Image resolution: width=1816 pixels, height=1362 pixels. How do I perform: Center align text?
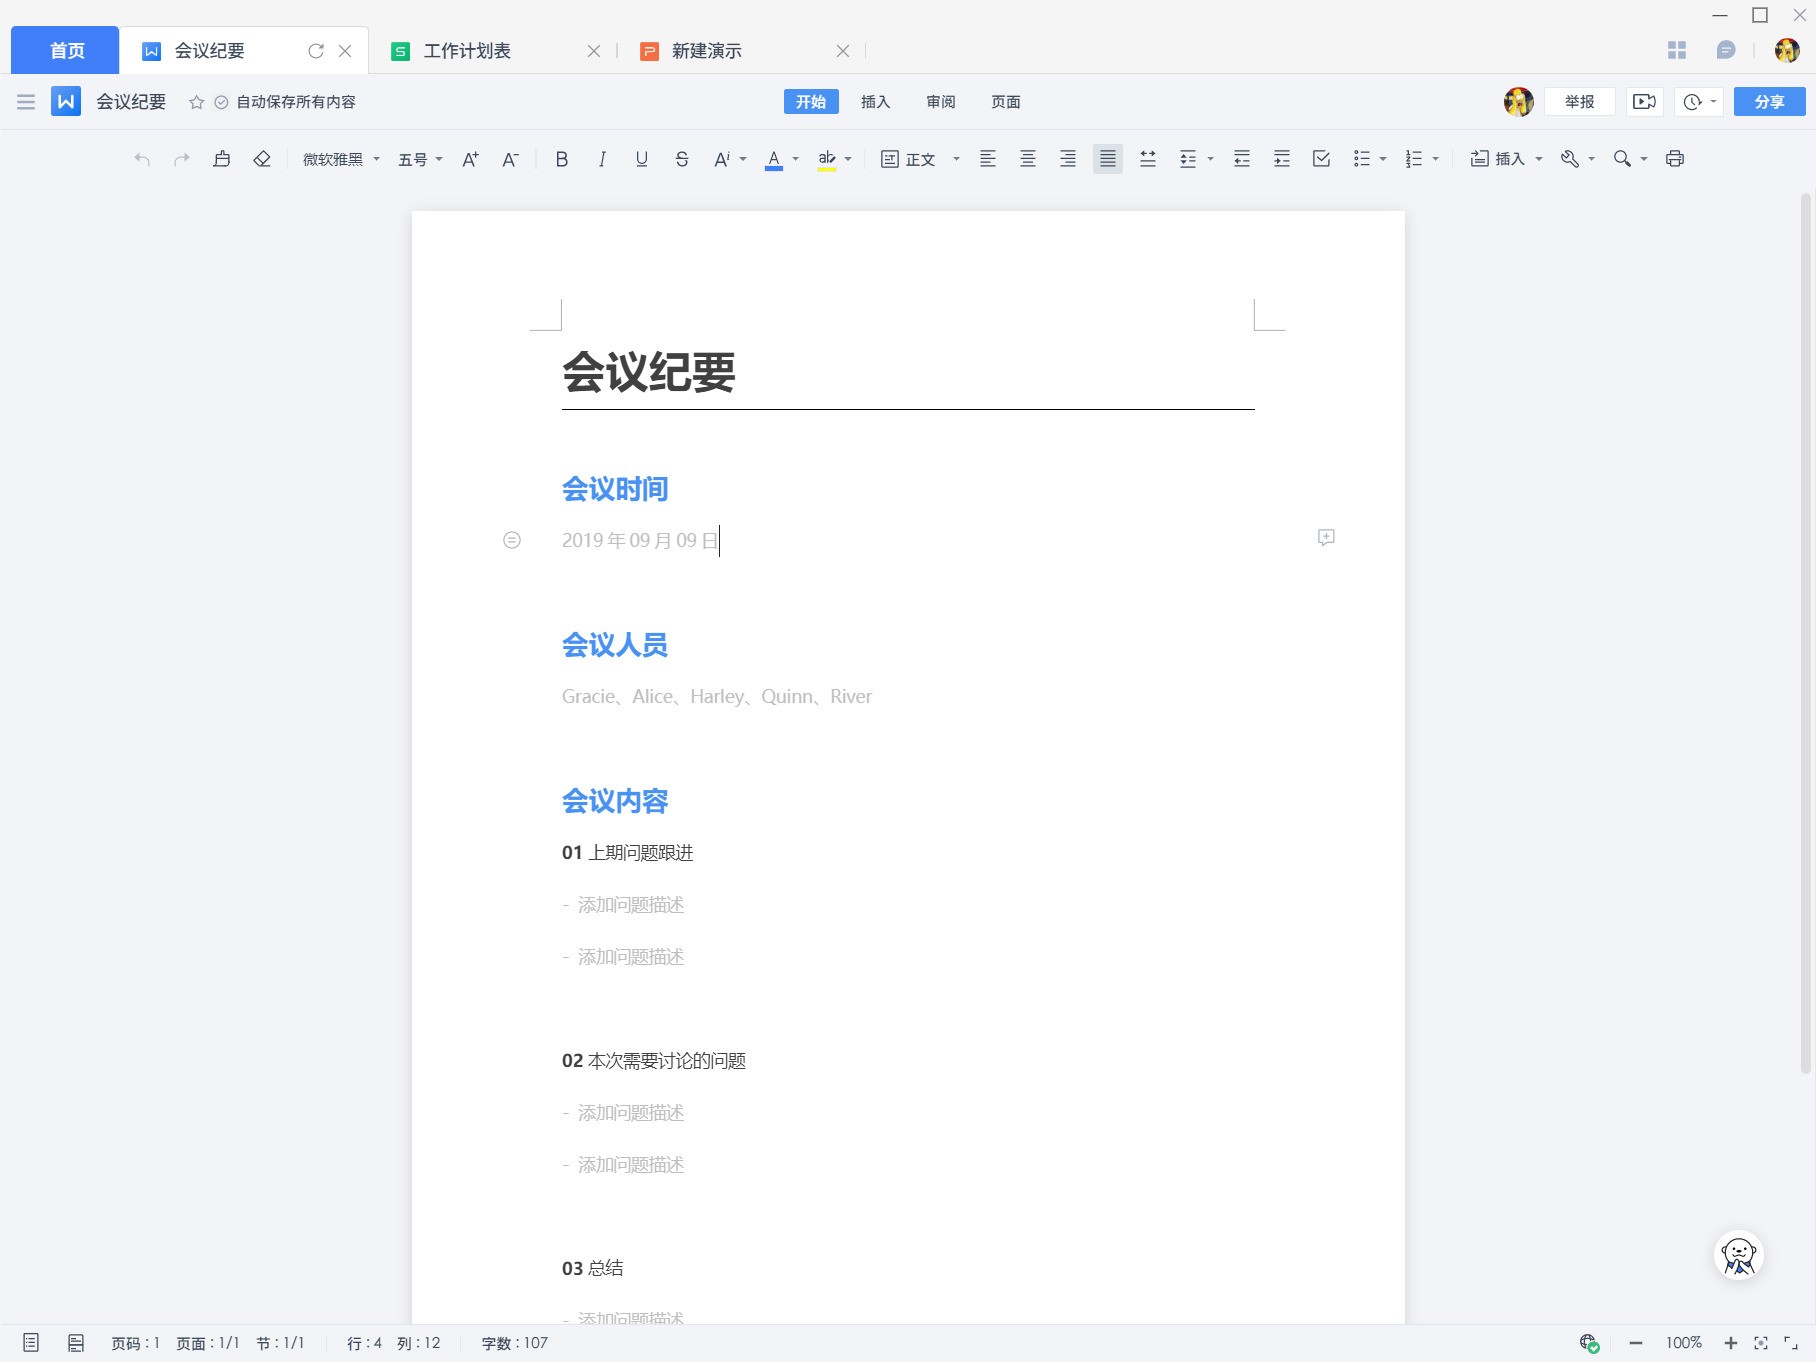[x=1028, y=159]
